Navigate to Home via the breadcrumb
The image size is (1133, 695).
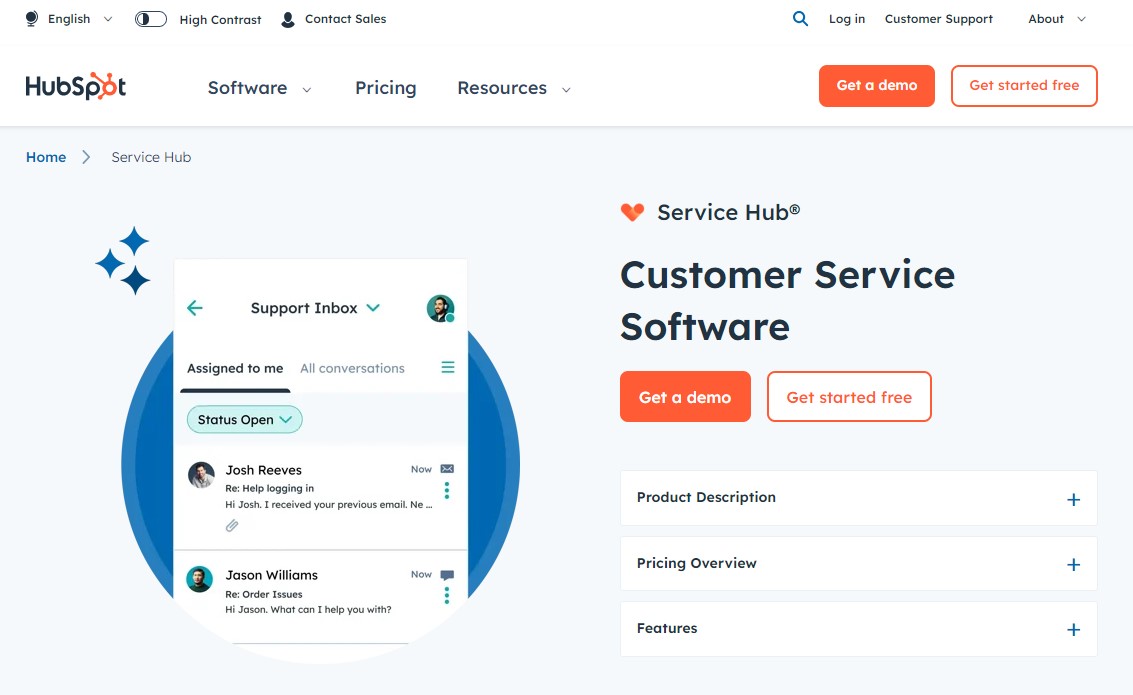tap(46, 157)
